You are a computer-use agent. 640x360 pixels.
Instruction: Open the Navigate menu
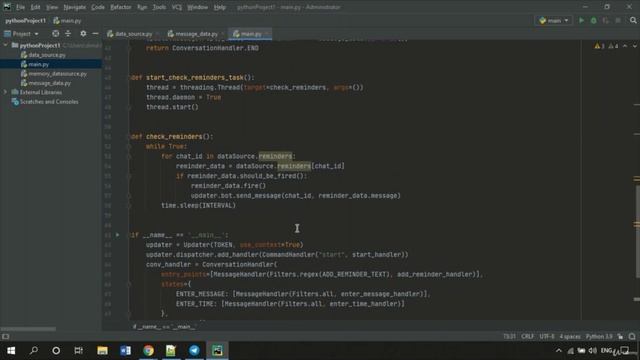tap(75, 7)
